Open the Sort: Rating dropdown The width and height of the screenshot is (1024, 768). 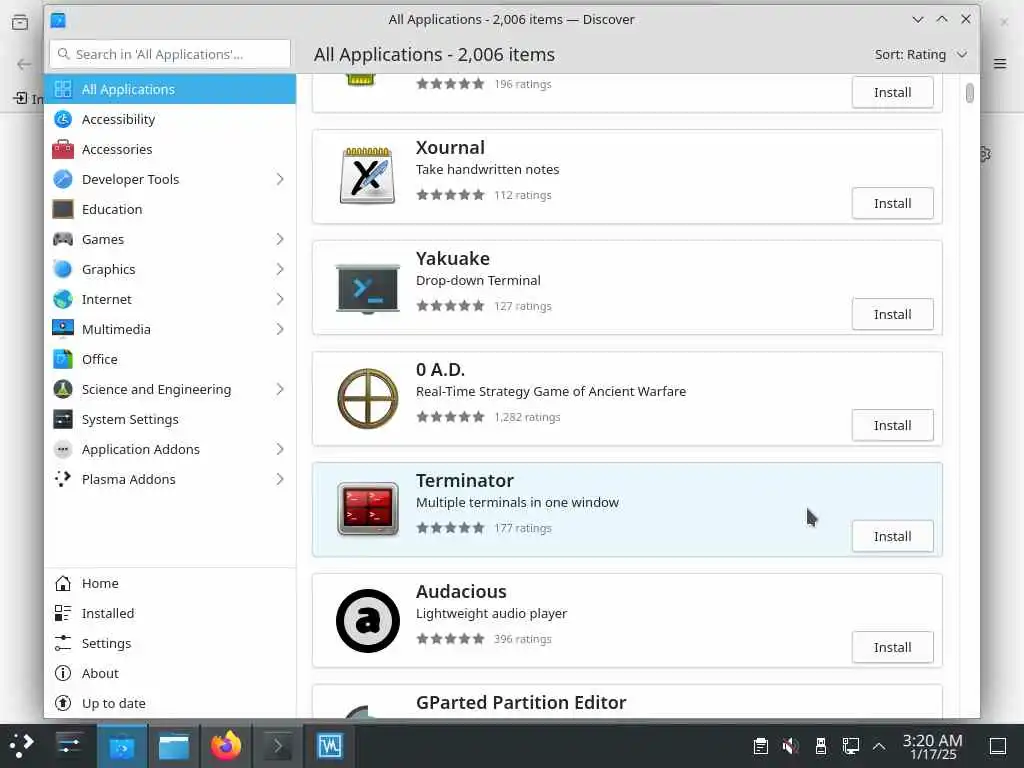click(x=921, y=55)
